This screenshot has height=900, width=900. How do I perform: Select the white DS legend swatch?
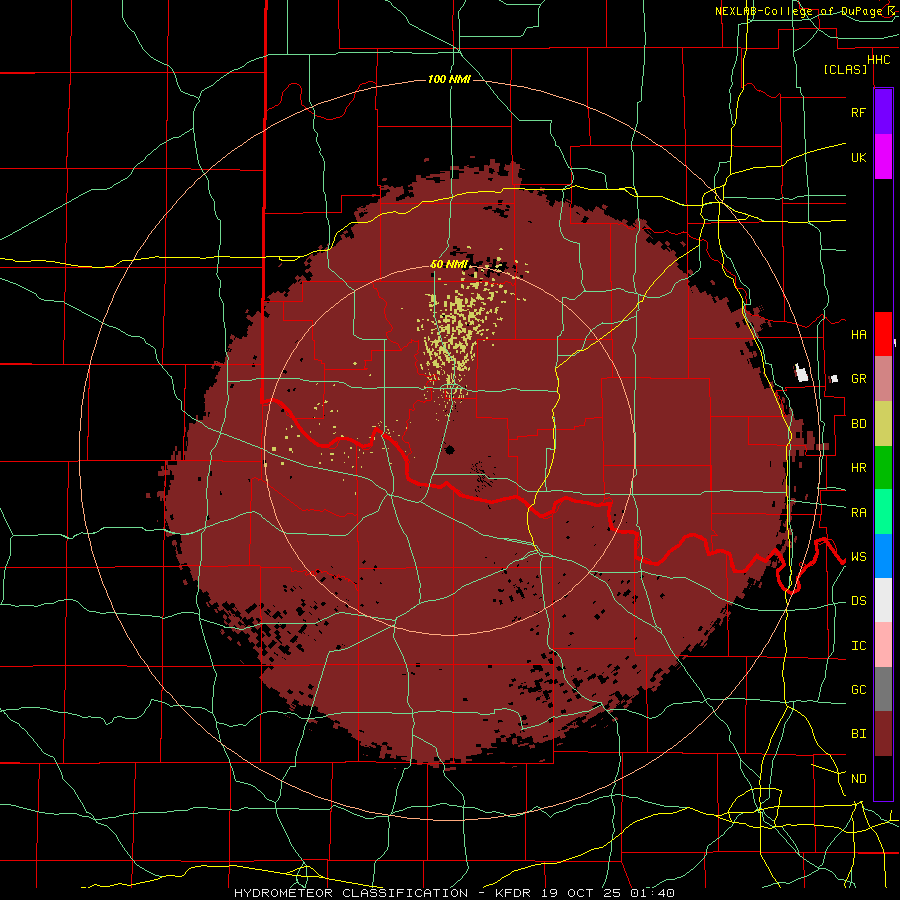(x=883, y=600)
